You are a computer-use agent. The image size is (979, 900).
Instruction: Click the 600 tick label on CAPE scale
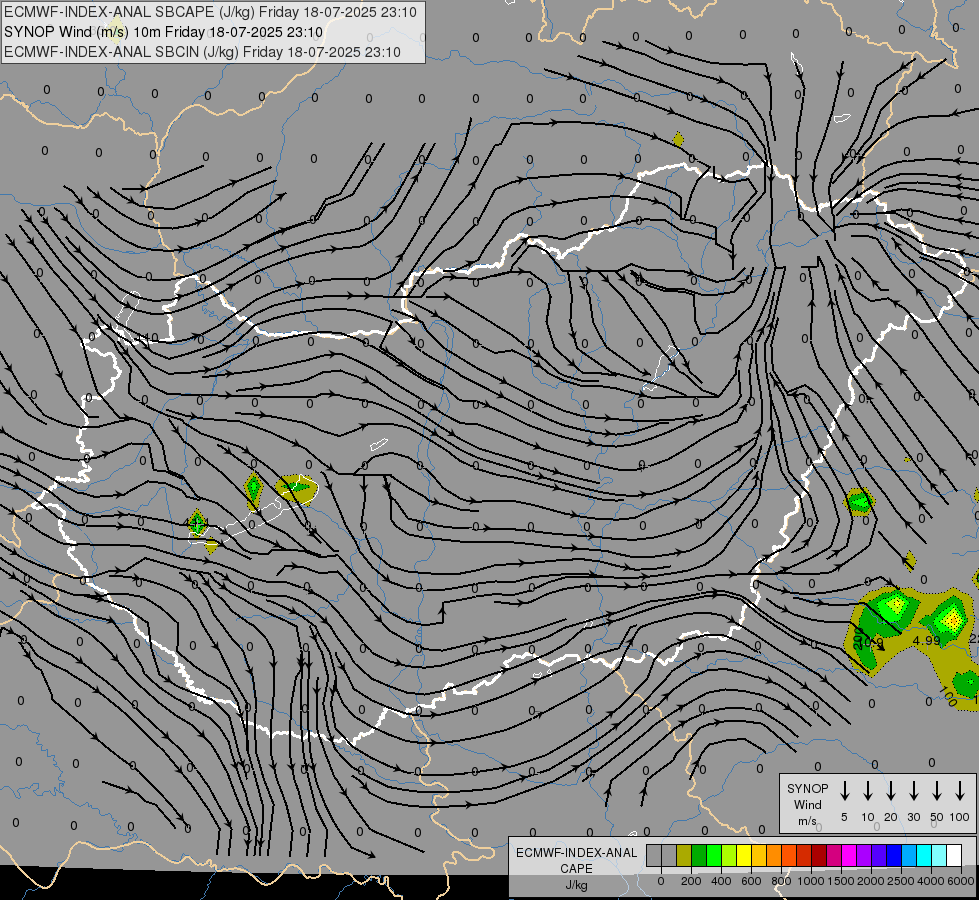click(751, 881)
